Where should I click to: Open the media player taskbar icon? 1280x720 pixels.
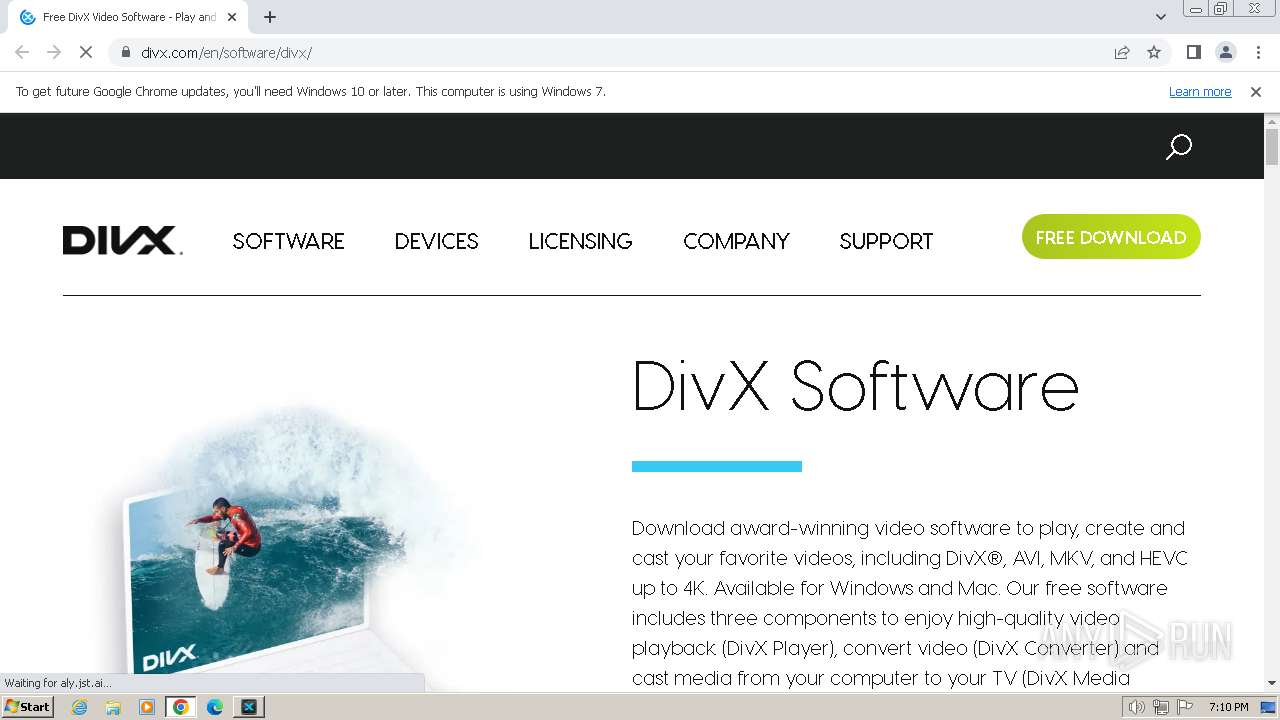147,707
